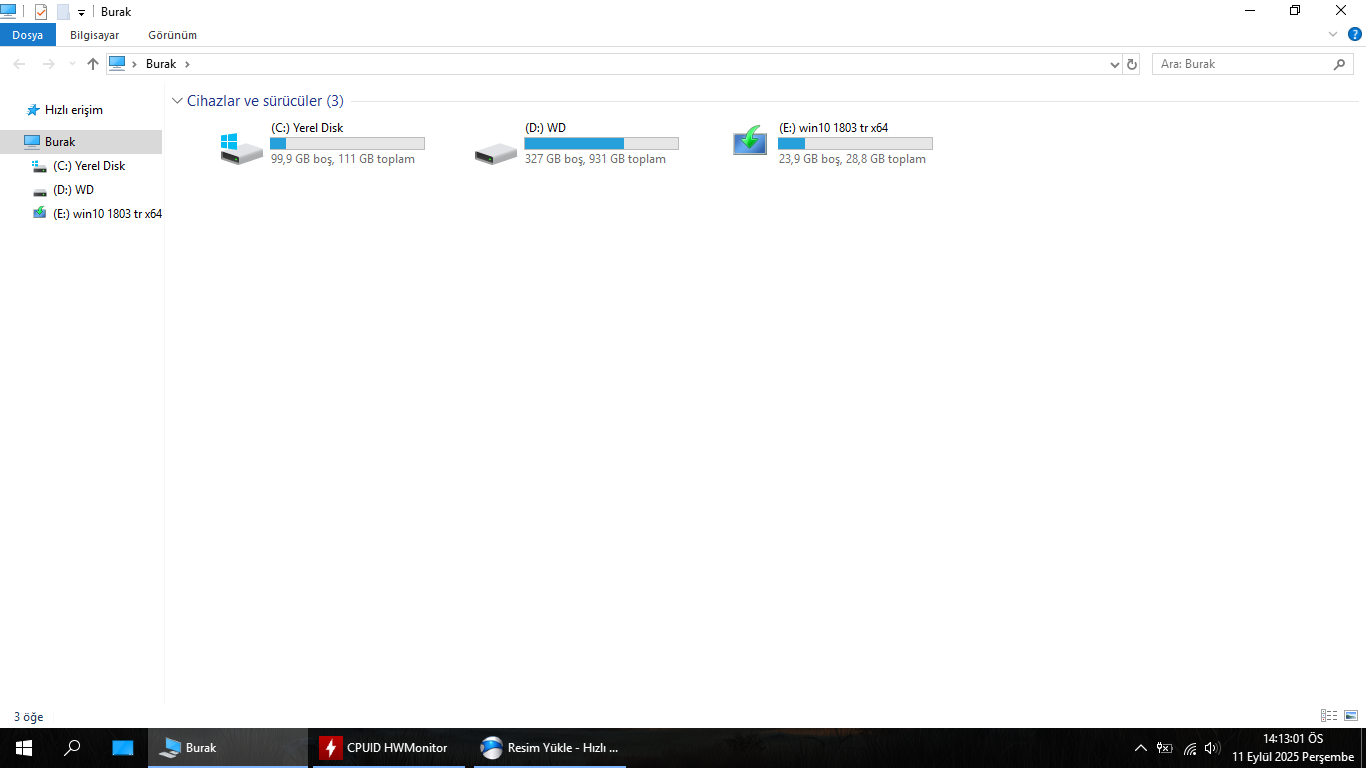Viewport: 1366px width, 768px height.
Task: Switch to details view in the status bar
Action: [1329, 716]
